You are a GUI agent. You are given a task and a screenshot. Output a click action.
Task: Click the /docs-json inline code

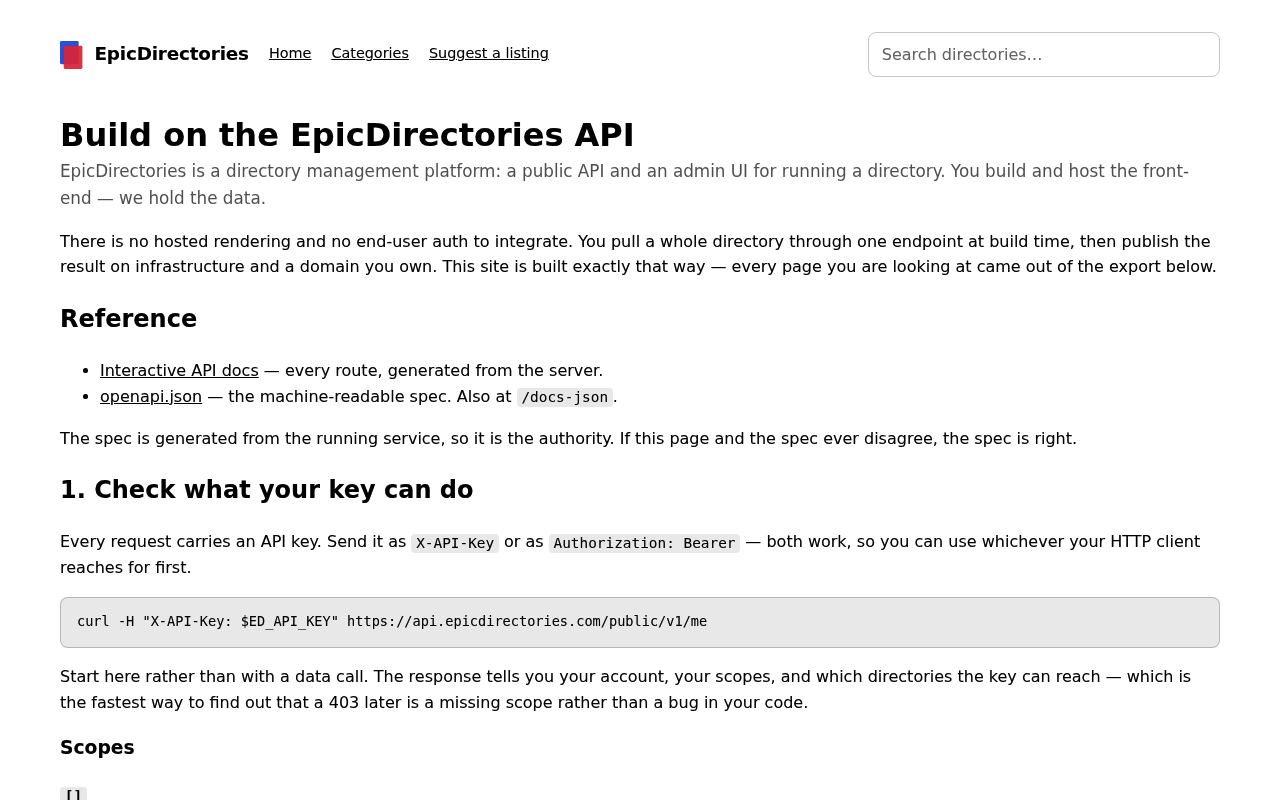(565, 397)
